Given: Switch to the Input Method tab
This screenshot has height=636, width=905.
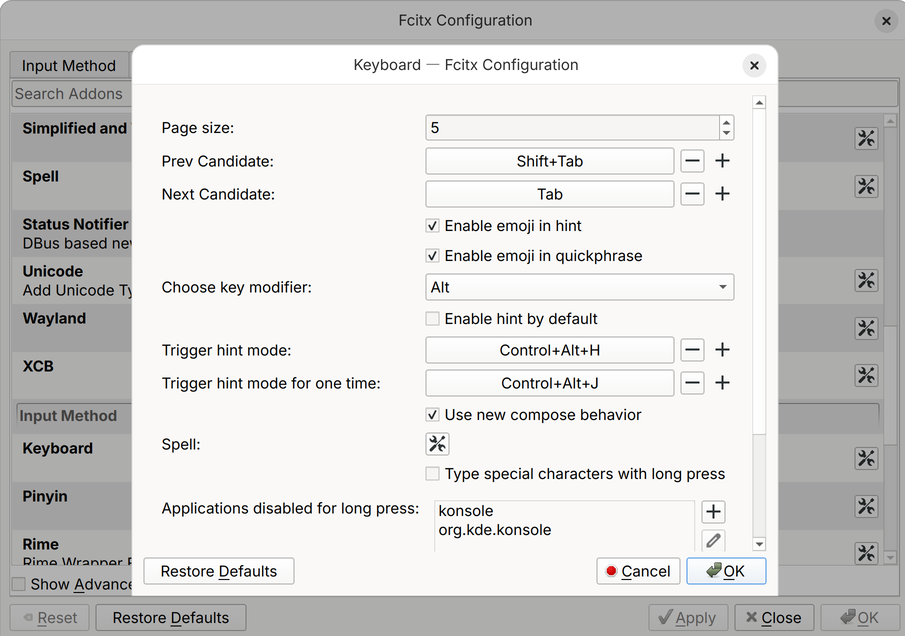Looking at the screenshot, I should click(x=69, y=66).
